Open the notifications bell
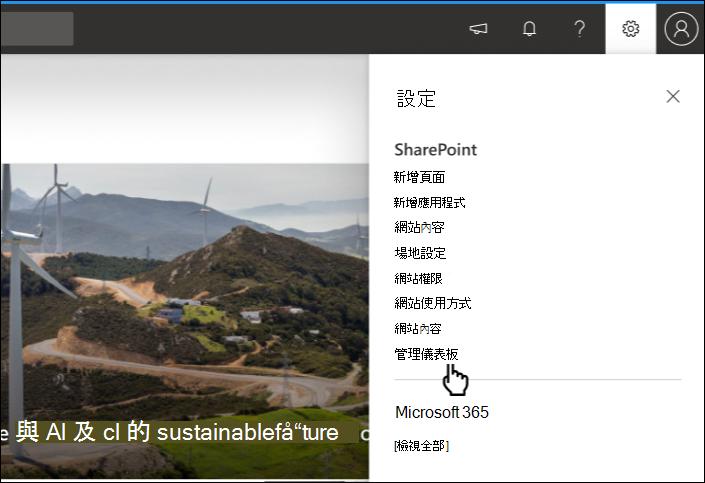The image size is (705, 483). [x=529, y=29]
